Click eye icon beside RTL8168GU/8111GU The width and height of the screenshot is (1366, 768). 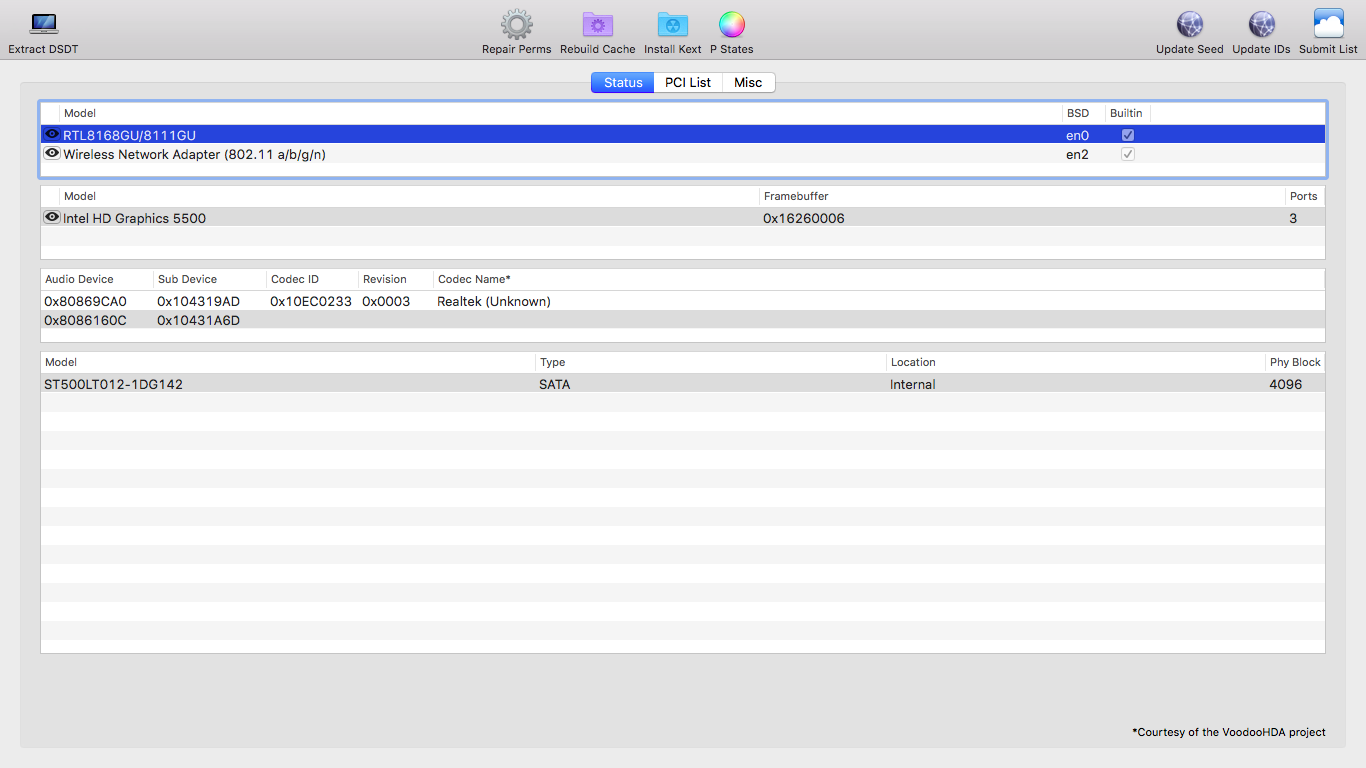coord(52,134)
